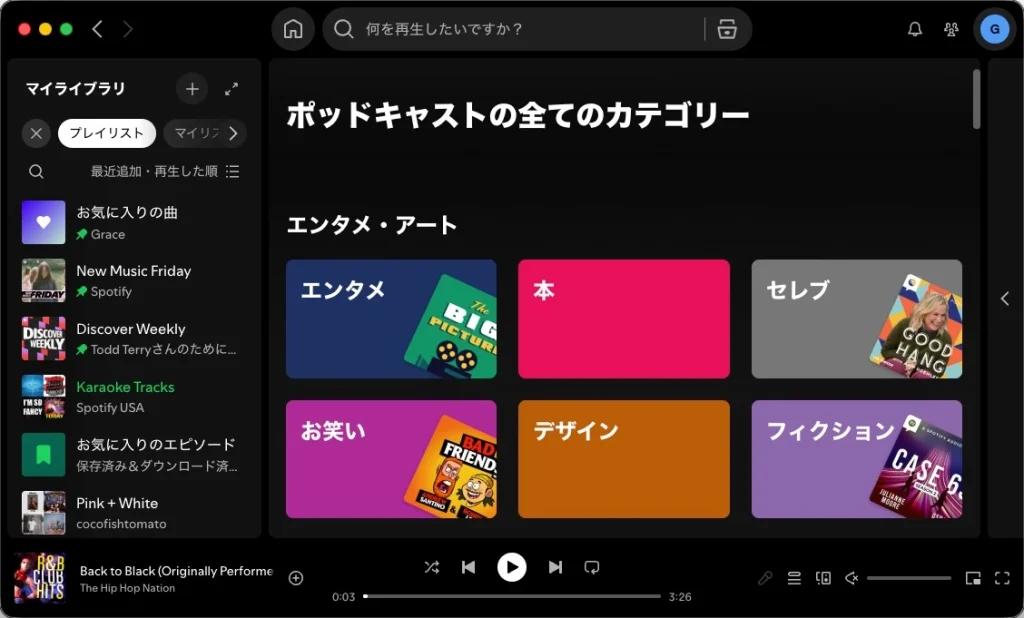The height and width of the screenshot is (618, 1024).
Task: Open the play queue icon
Action: point(794,578)
